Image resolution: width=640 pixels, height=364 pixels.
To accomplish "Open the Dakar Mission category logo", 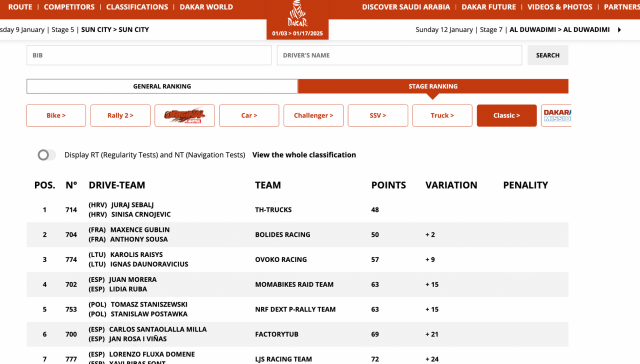I will click(556, 115).
